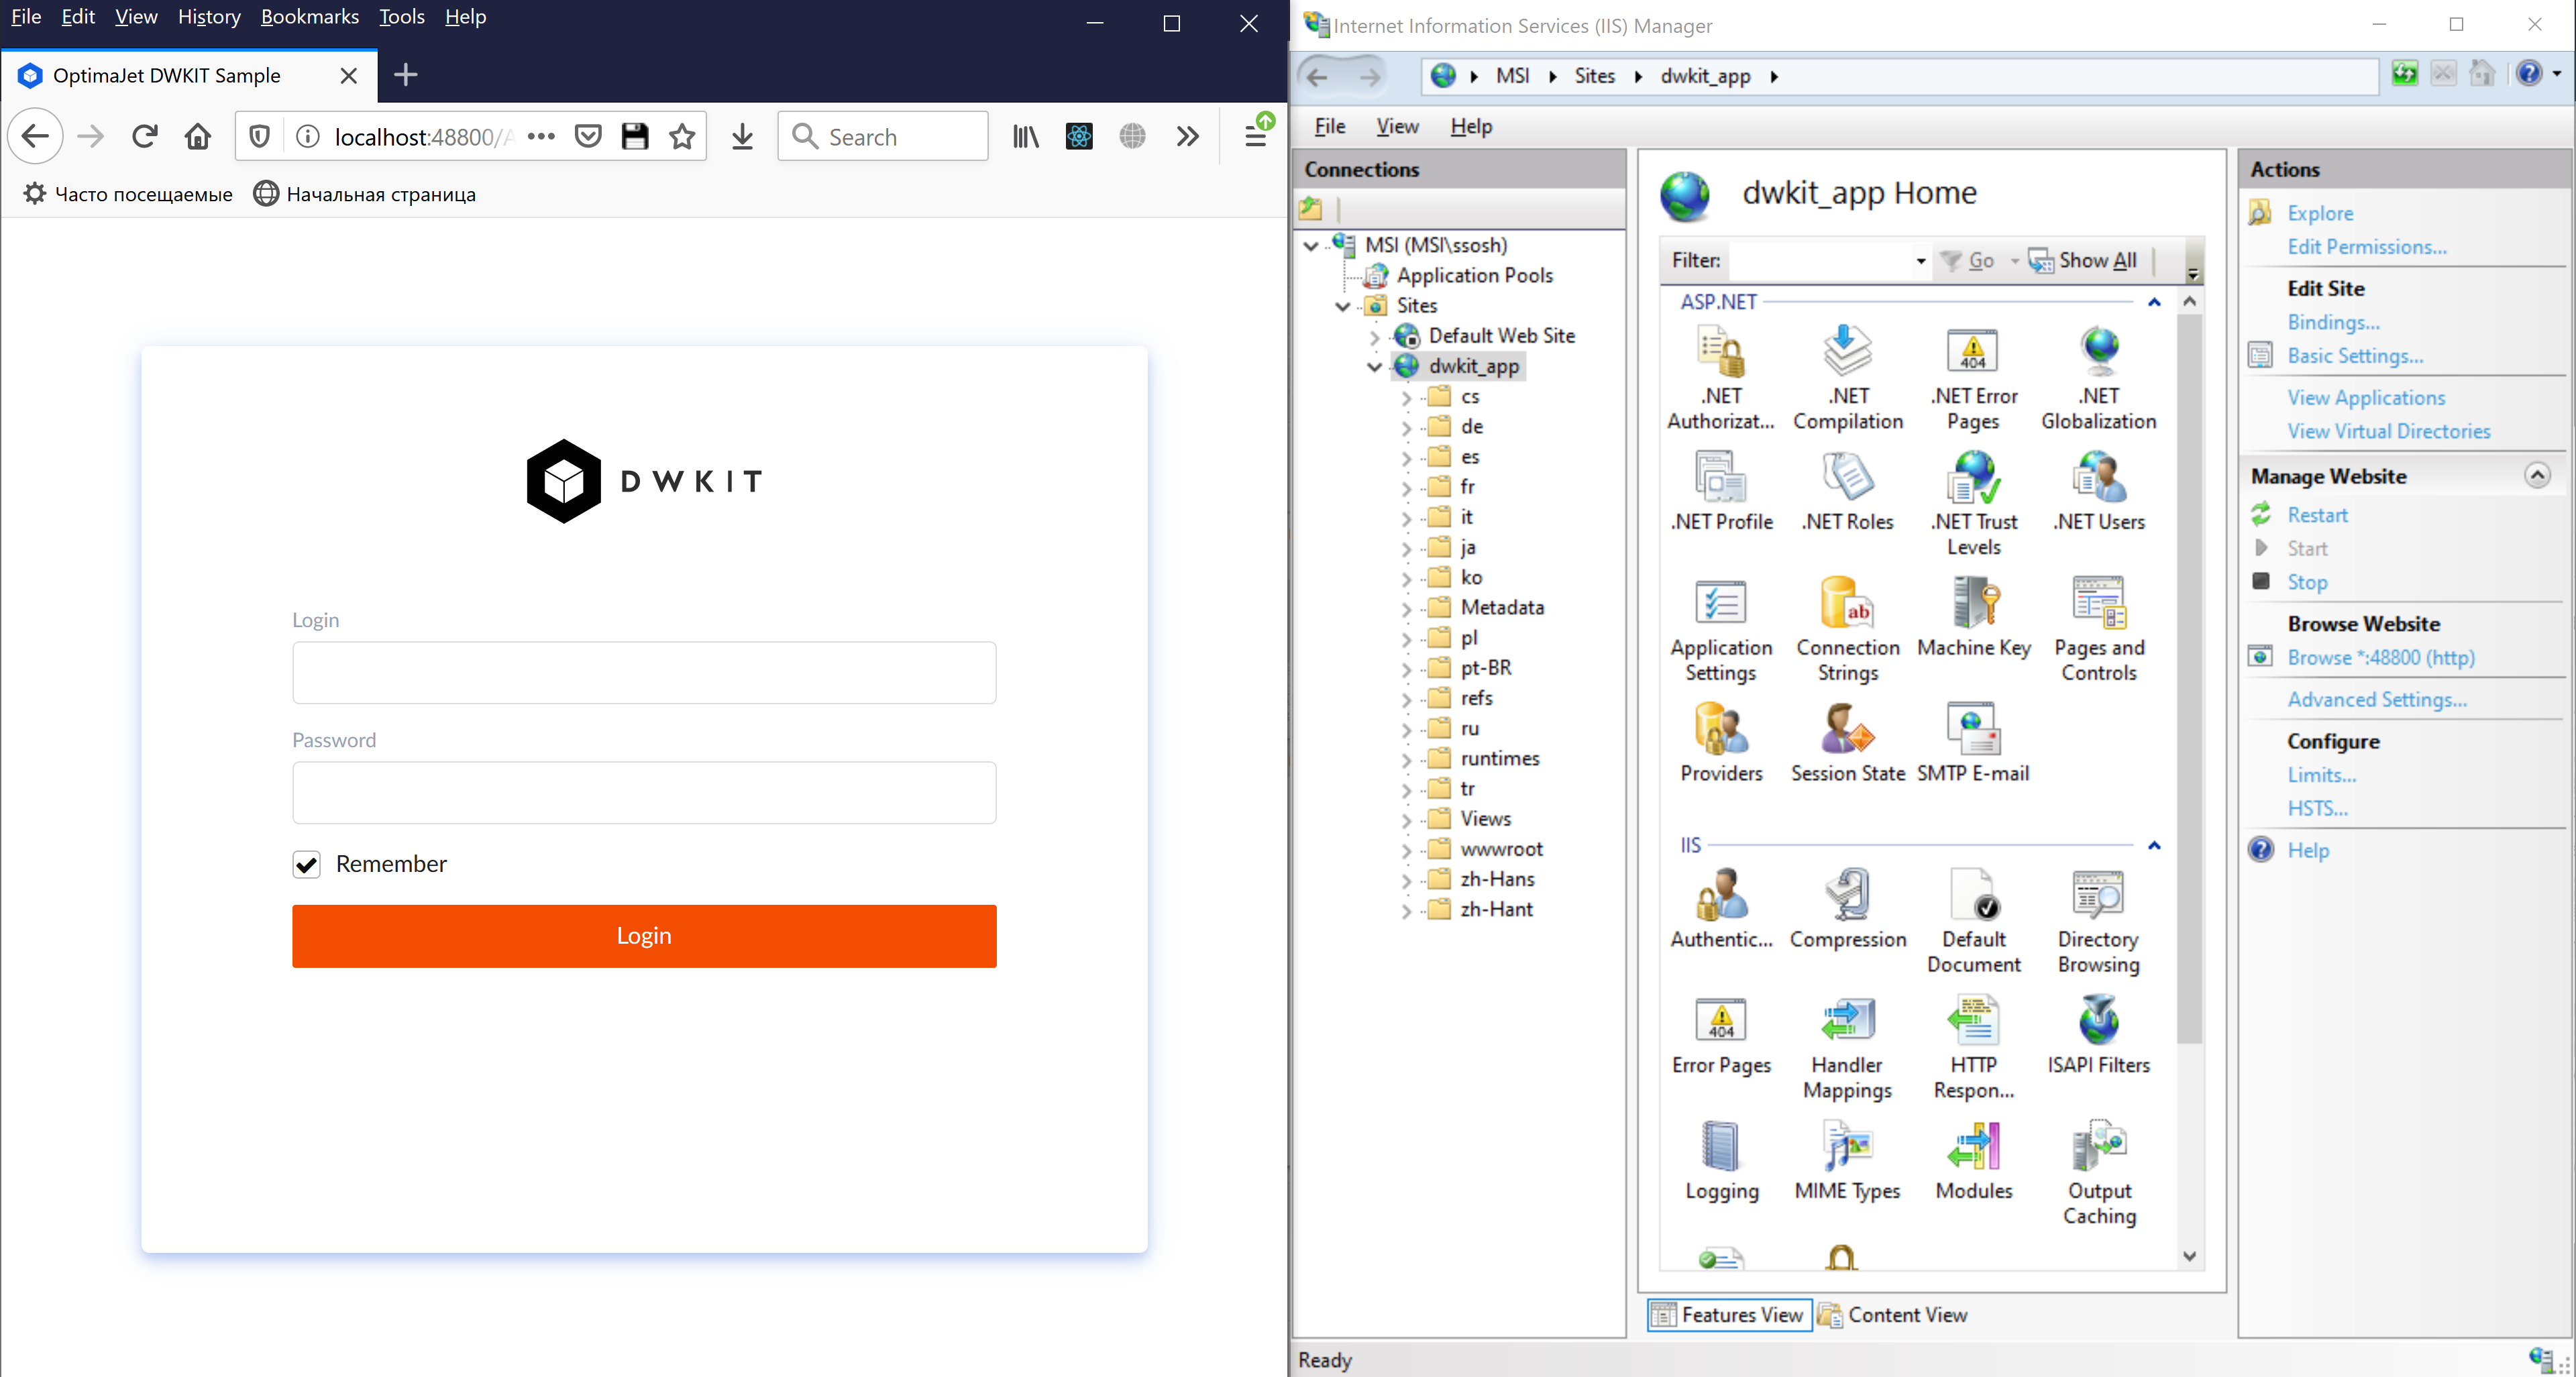Screen dimensions: 2576x1377
Task: Open .NET Trust Levels feature
Action: pyautogui.click(x=1973, y=504)
